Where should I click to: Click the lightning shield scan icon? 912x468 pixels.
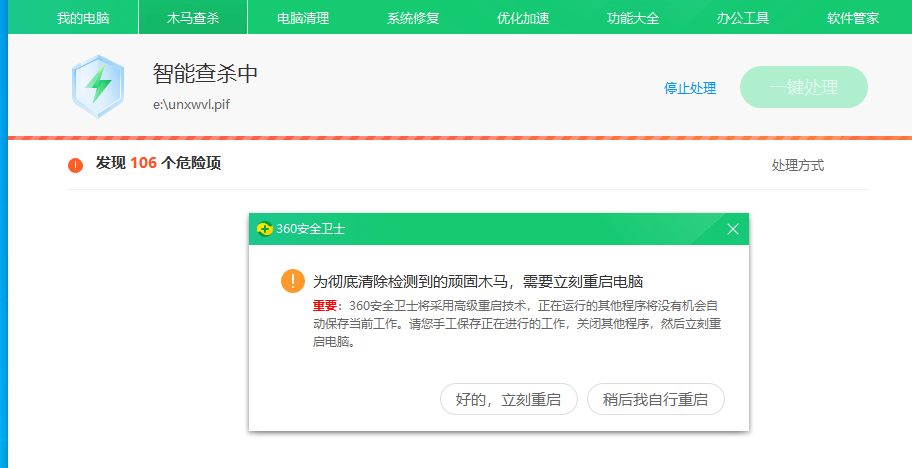click(x=98, y=86)
